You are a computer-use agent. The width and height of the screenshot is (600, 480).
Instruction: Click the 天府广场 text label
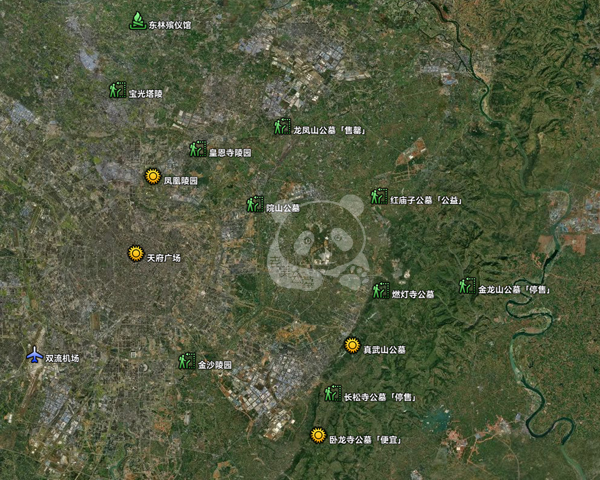click(164, 258)
